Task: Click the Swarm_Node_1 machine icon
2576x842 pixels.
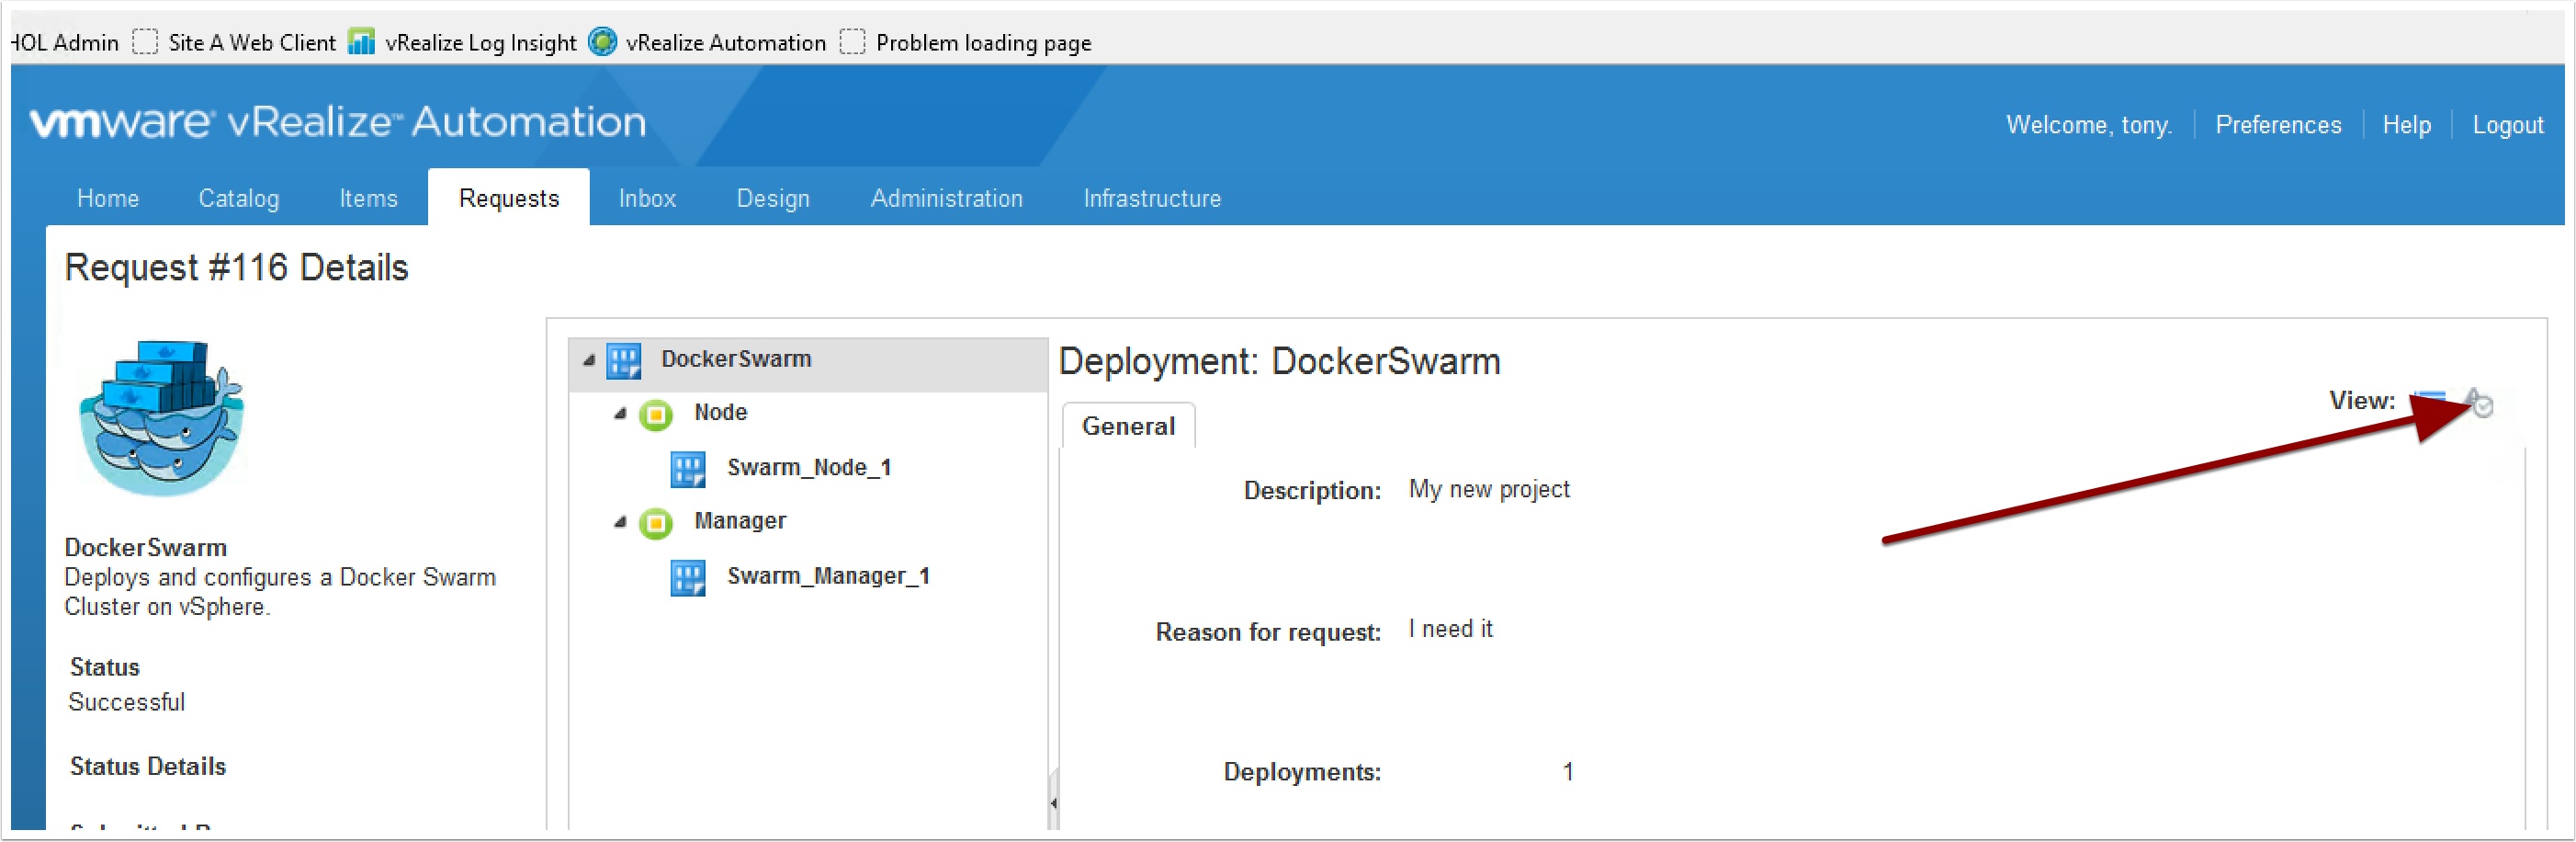Action: [688, 469]
